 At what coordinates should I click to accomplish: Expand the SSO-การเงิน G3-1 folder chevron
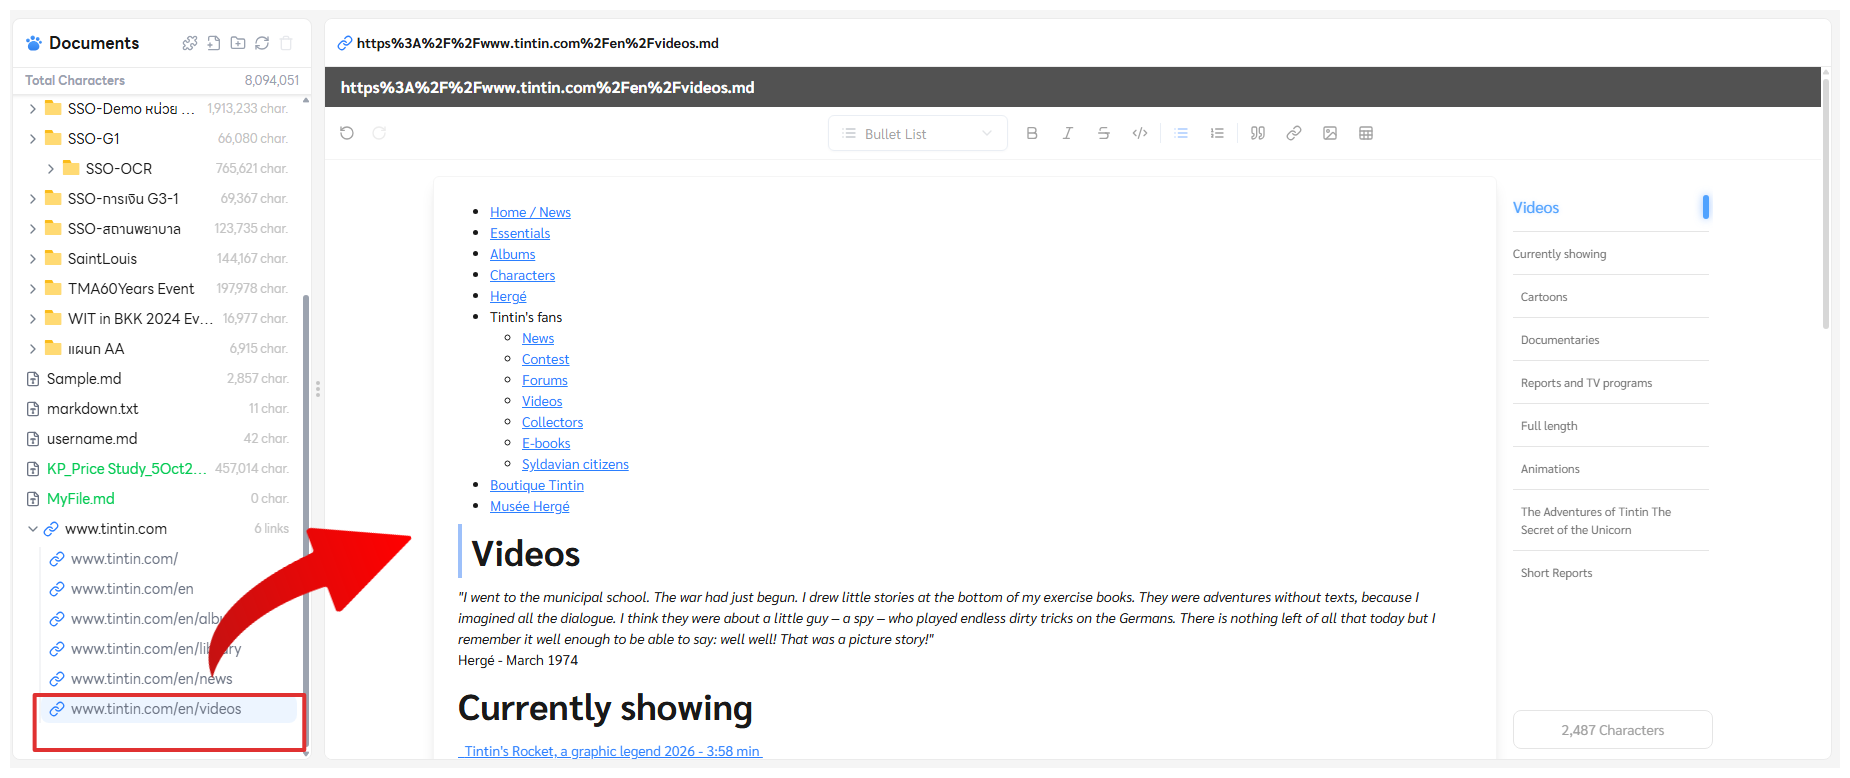[32, 199]
